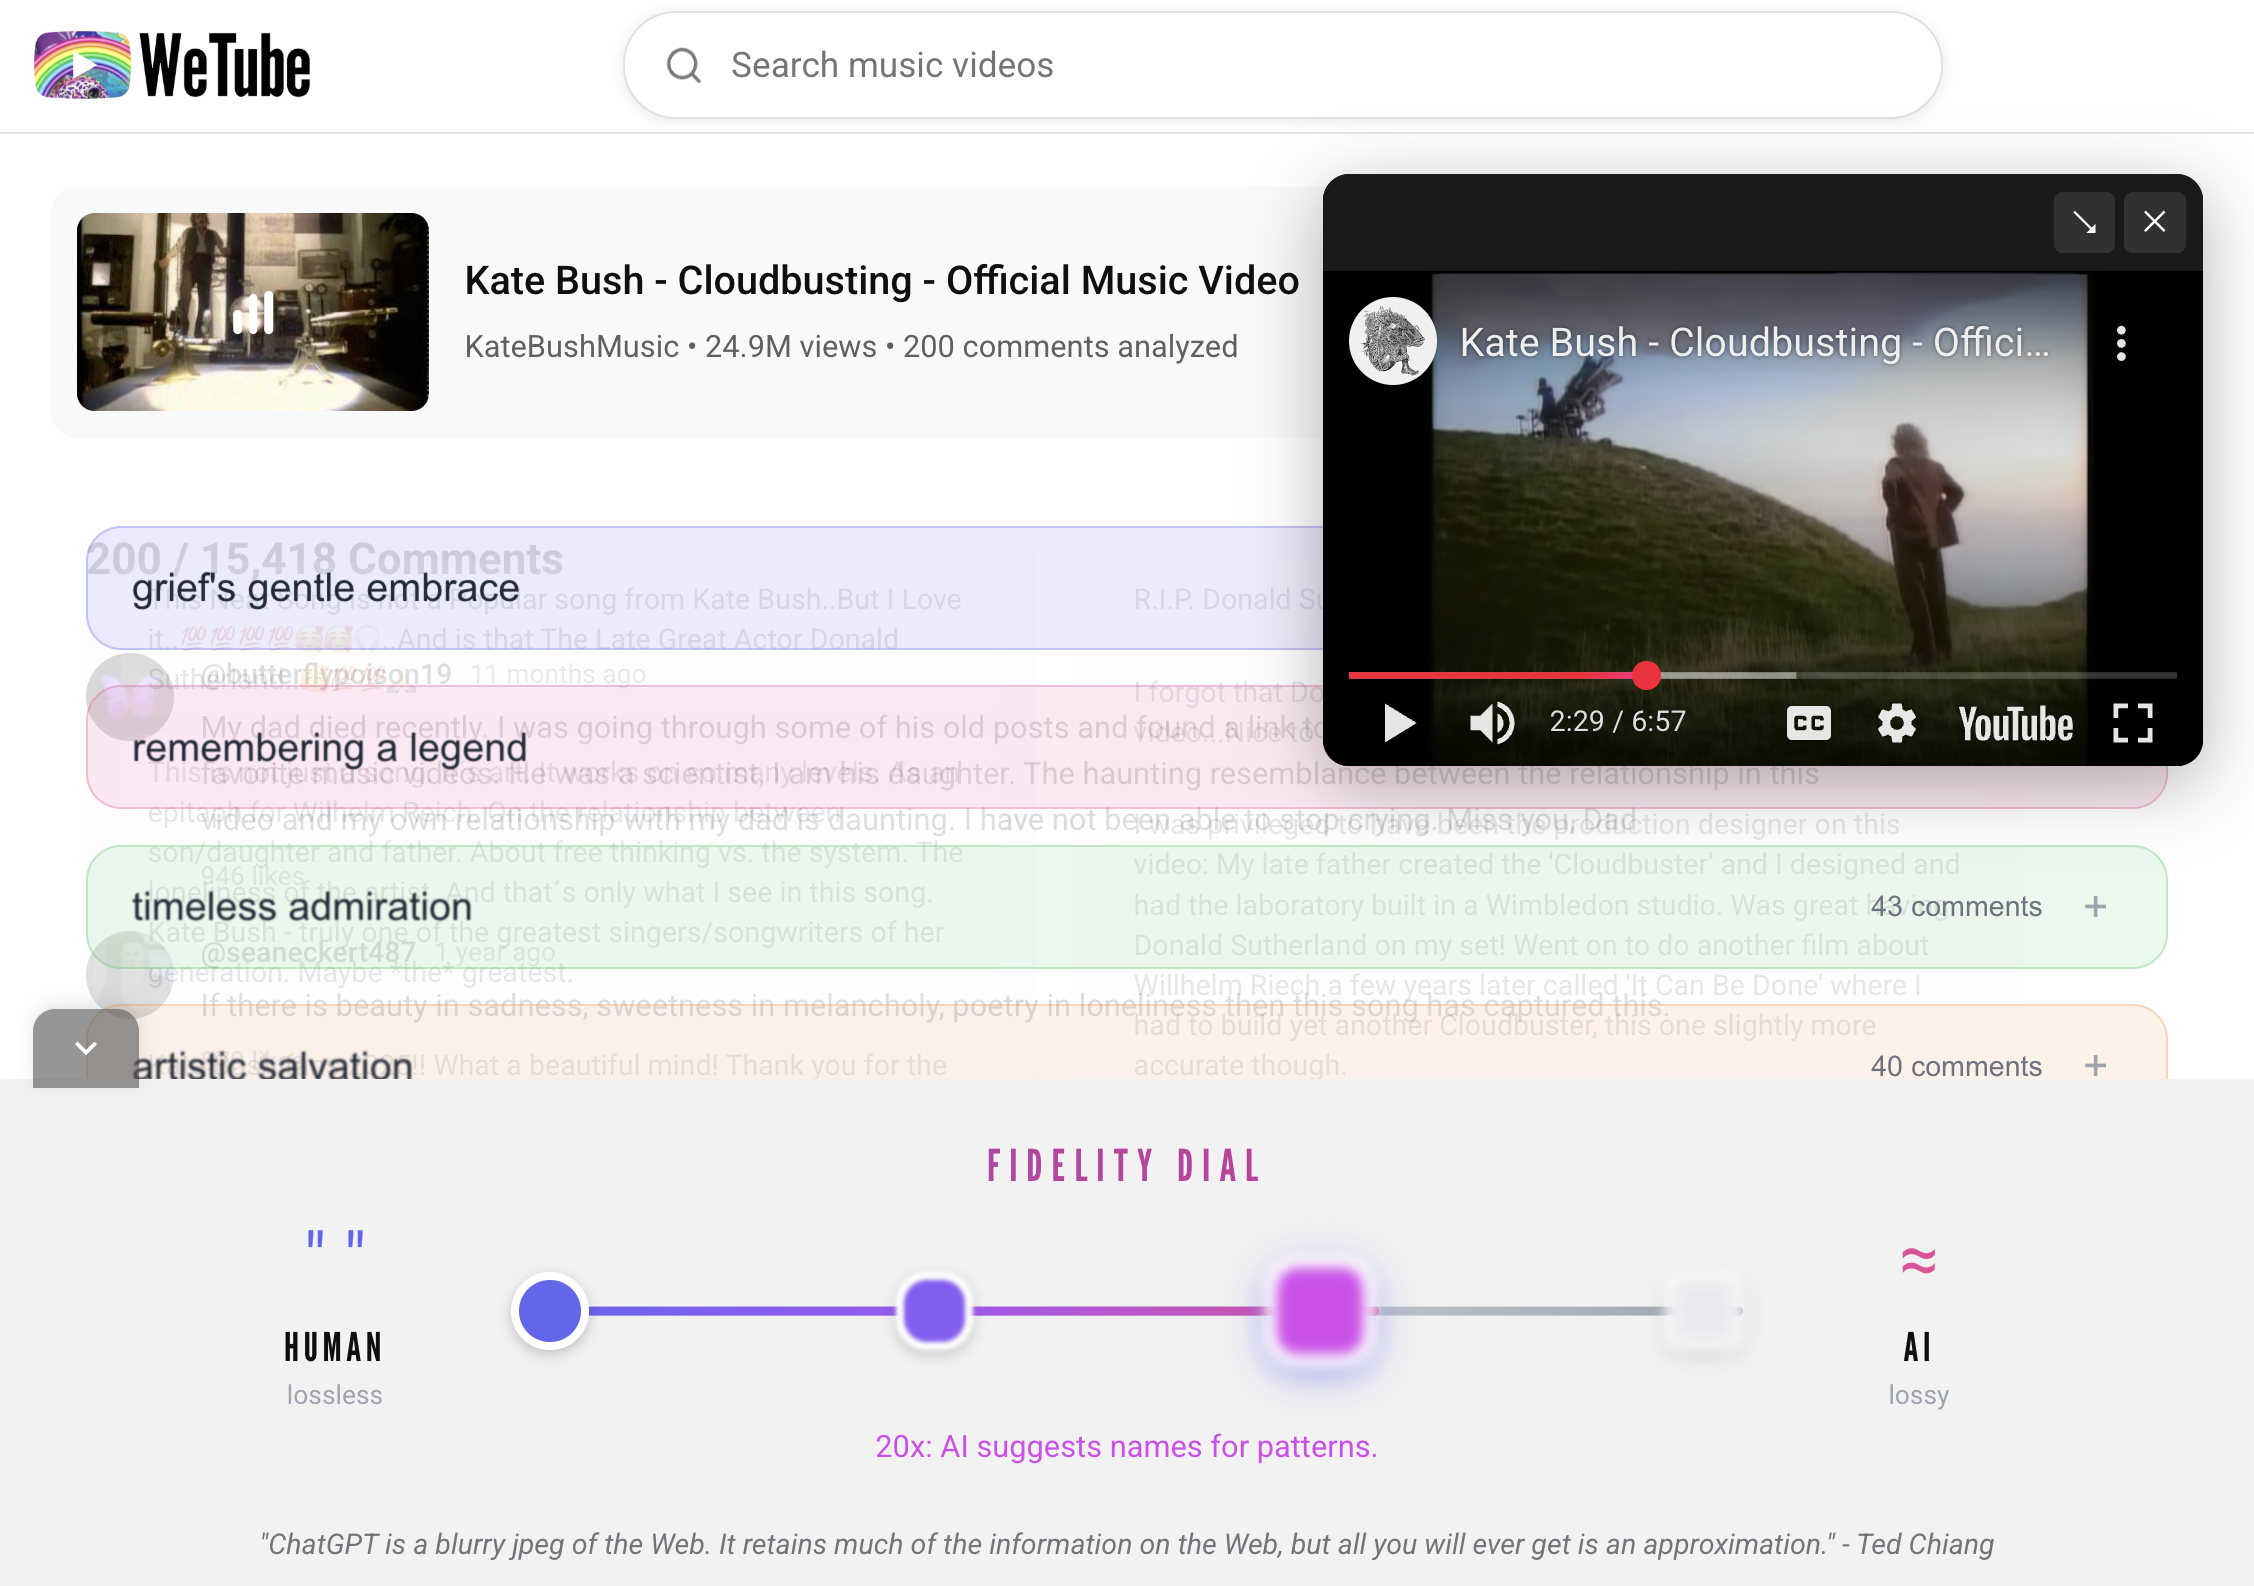Select the second fidelity dial stop
Viewport: 2254px width, 1586px height.
934,1311
